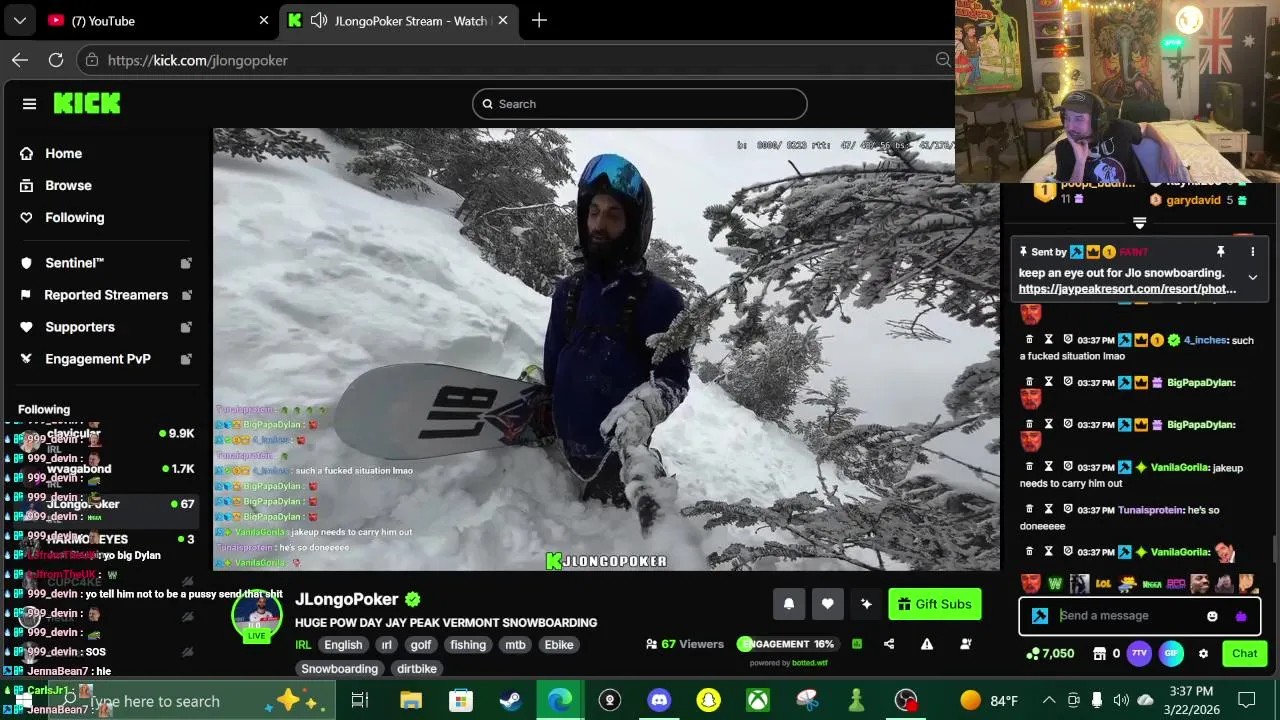Open the GIF picker button
Viewport: 1280px width, 720px height.
1172,653
